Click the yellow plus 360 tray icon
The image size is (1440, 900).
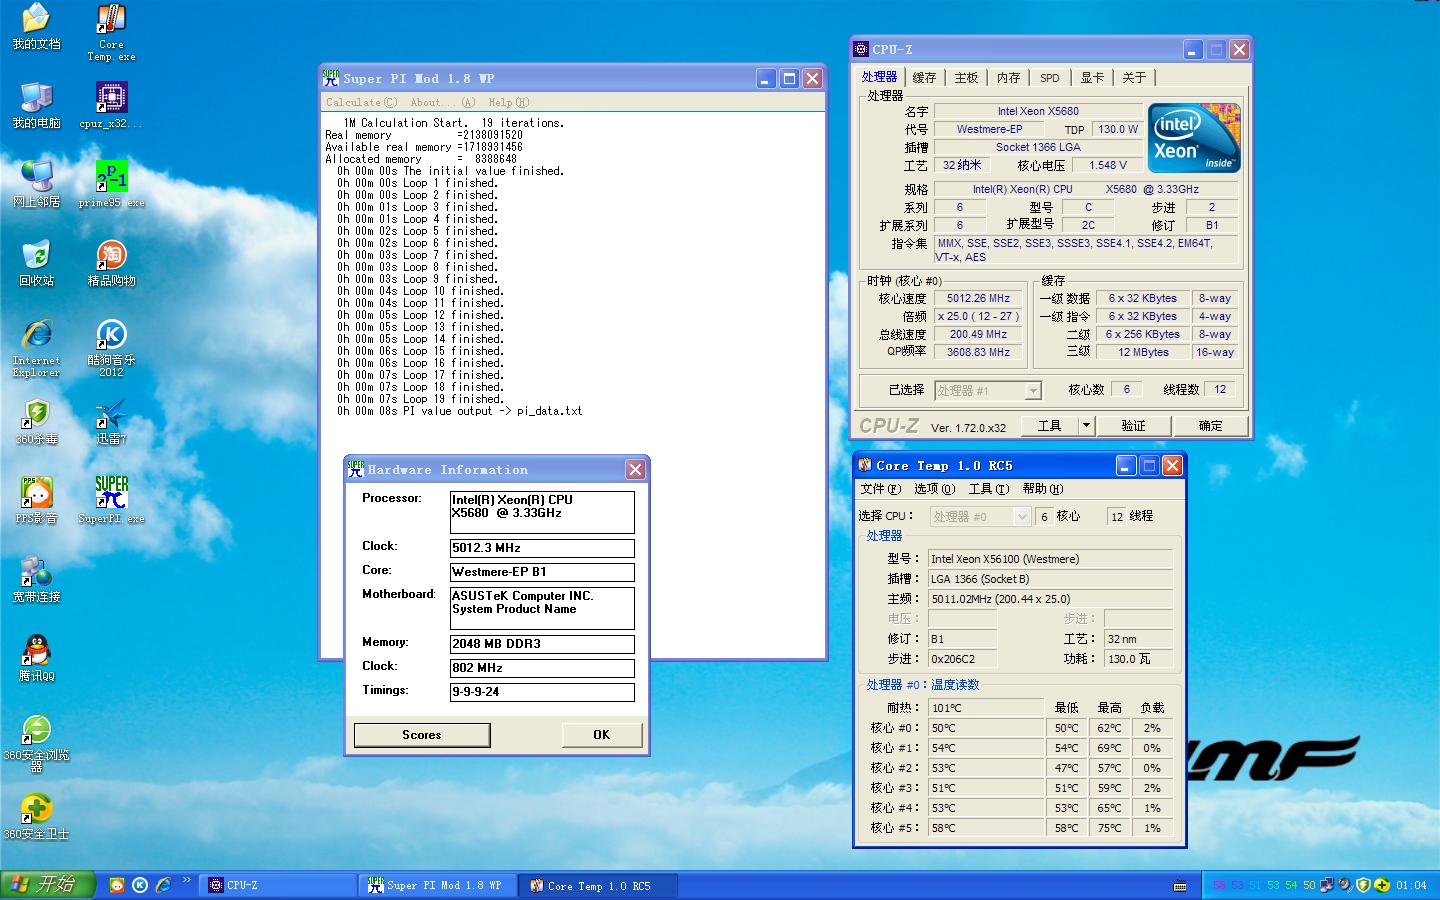point(1381,885)
